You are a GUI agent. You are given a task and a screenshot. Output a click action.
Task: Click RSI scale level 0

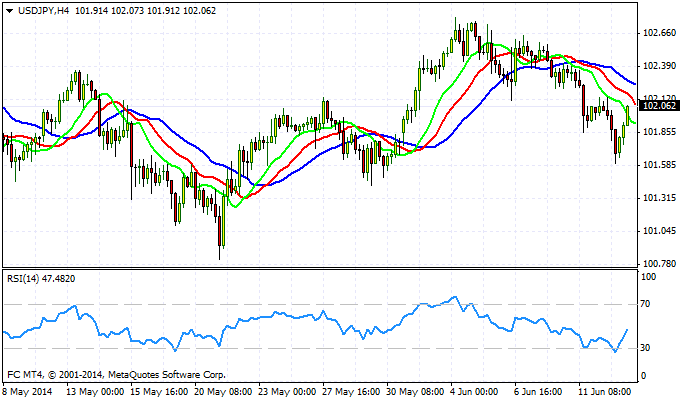tap(643, 376)
